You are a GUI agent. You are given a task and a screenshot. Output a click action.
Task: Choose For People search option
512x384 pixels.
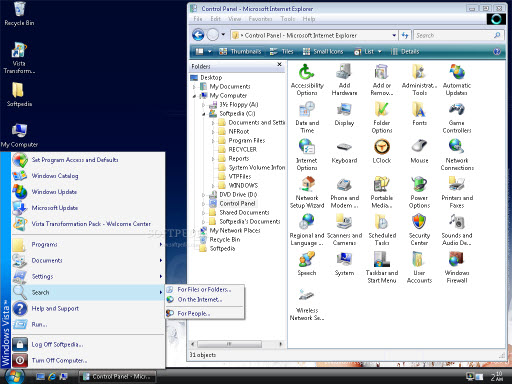(x=205, y=313)
